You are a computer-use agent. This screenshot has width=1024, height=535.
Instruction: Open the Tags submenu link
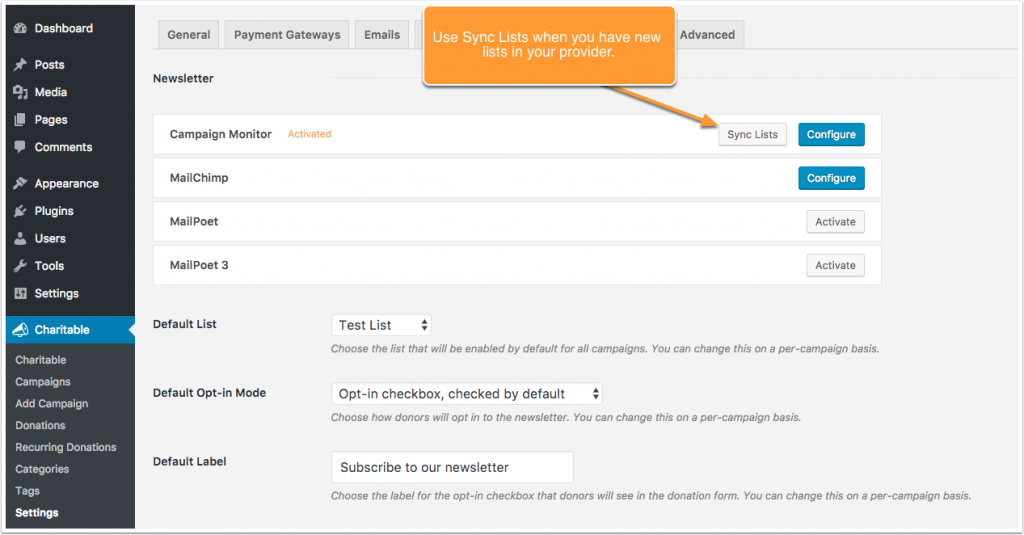pyautogui.click(x=27, y=491)
